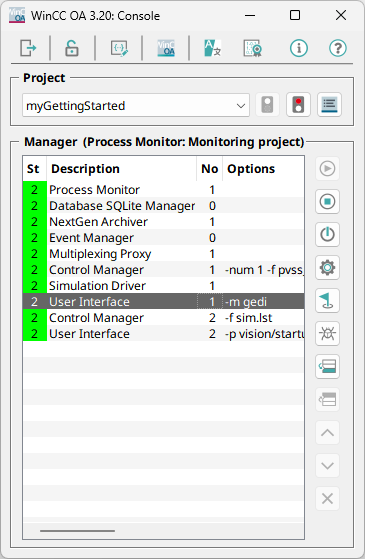The image size is (365, 559).
Task: Open manager properties gear button
Action: pos(327,267)
